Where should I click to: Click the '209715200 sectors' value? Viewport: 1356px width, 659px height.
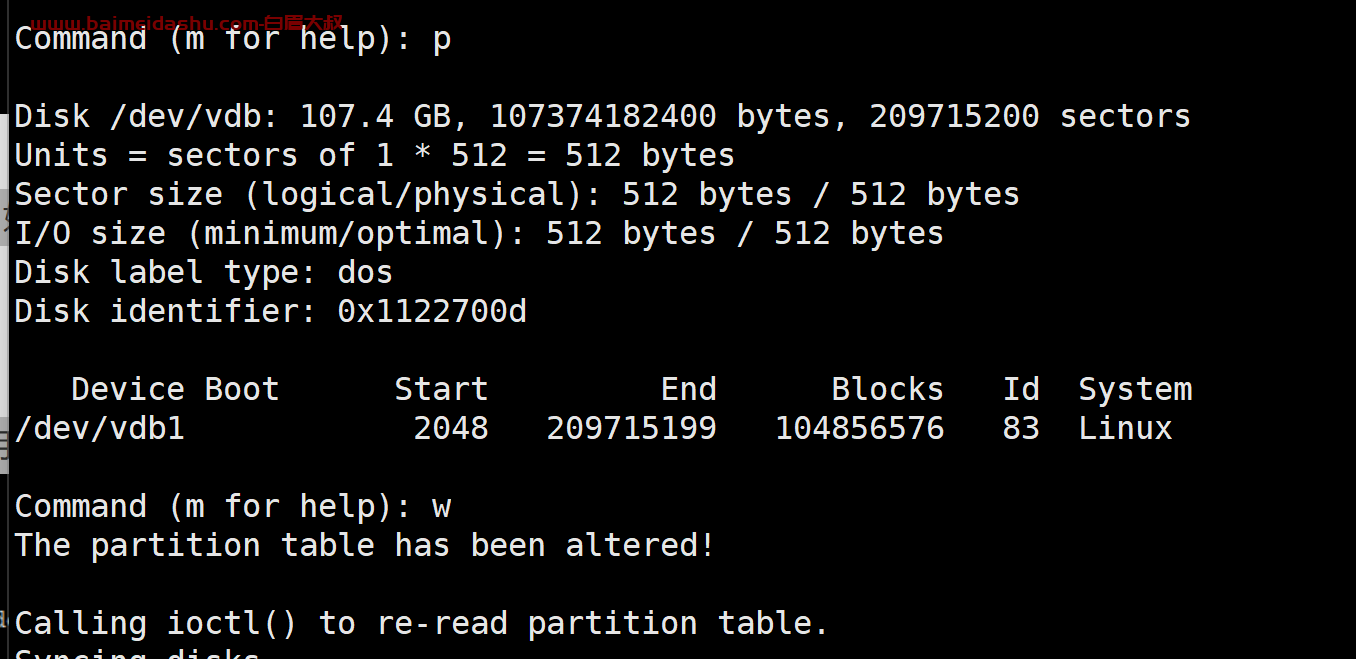[x=1029, y=117]
